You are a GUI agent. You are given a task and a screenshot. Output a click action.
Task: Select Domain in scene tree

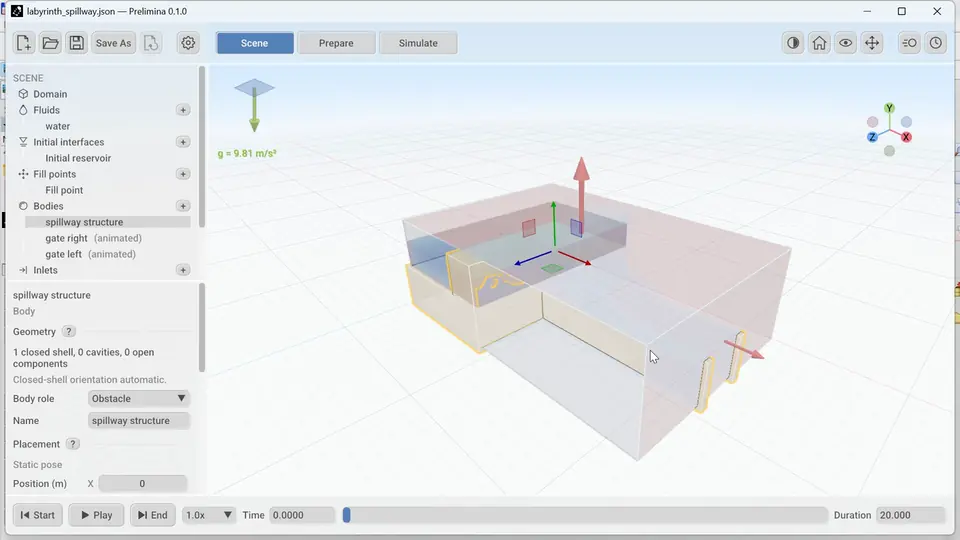50,94
